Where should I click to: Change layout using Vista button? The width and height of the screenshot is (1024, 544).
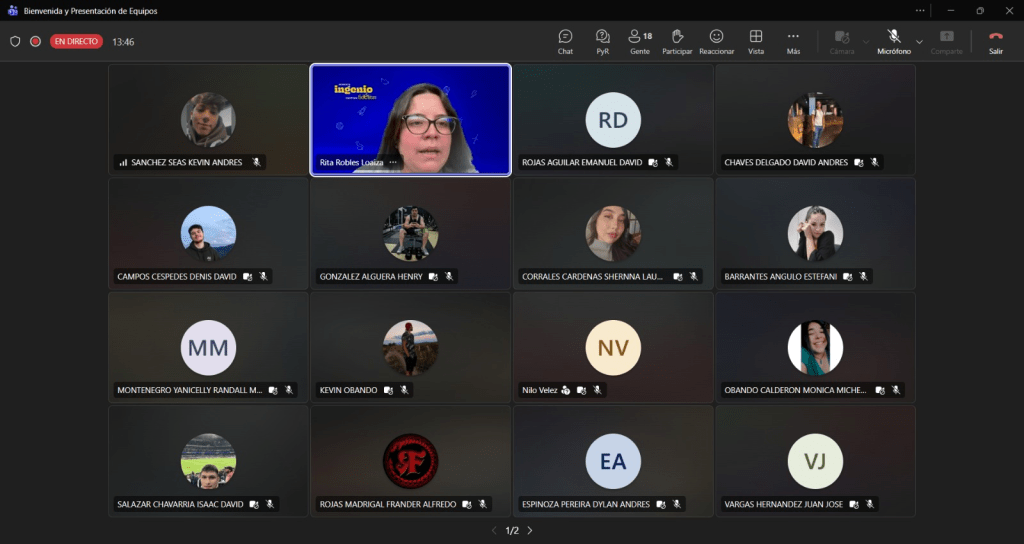click(756, 41)
